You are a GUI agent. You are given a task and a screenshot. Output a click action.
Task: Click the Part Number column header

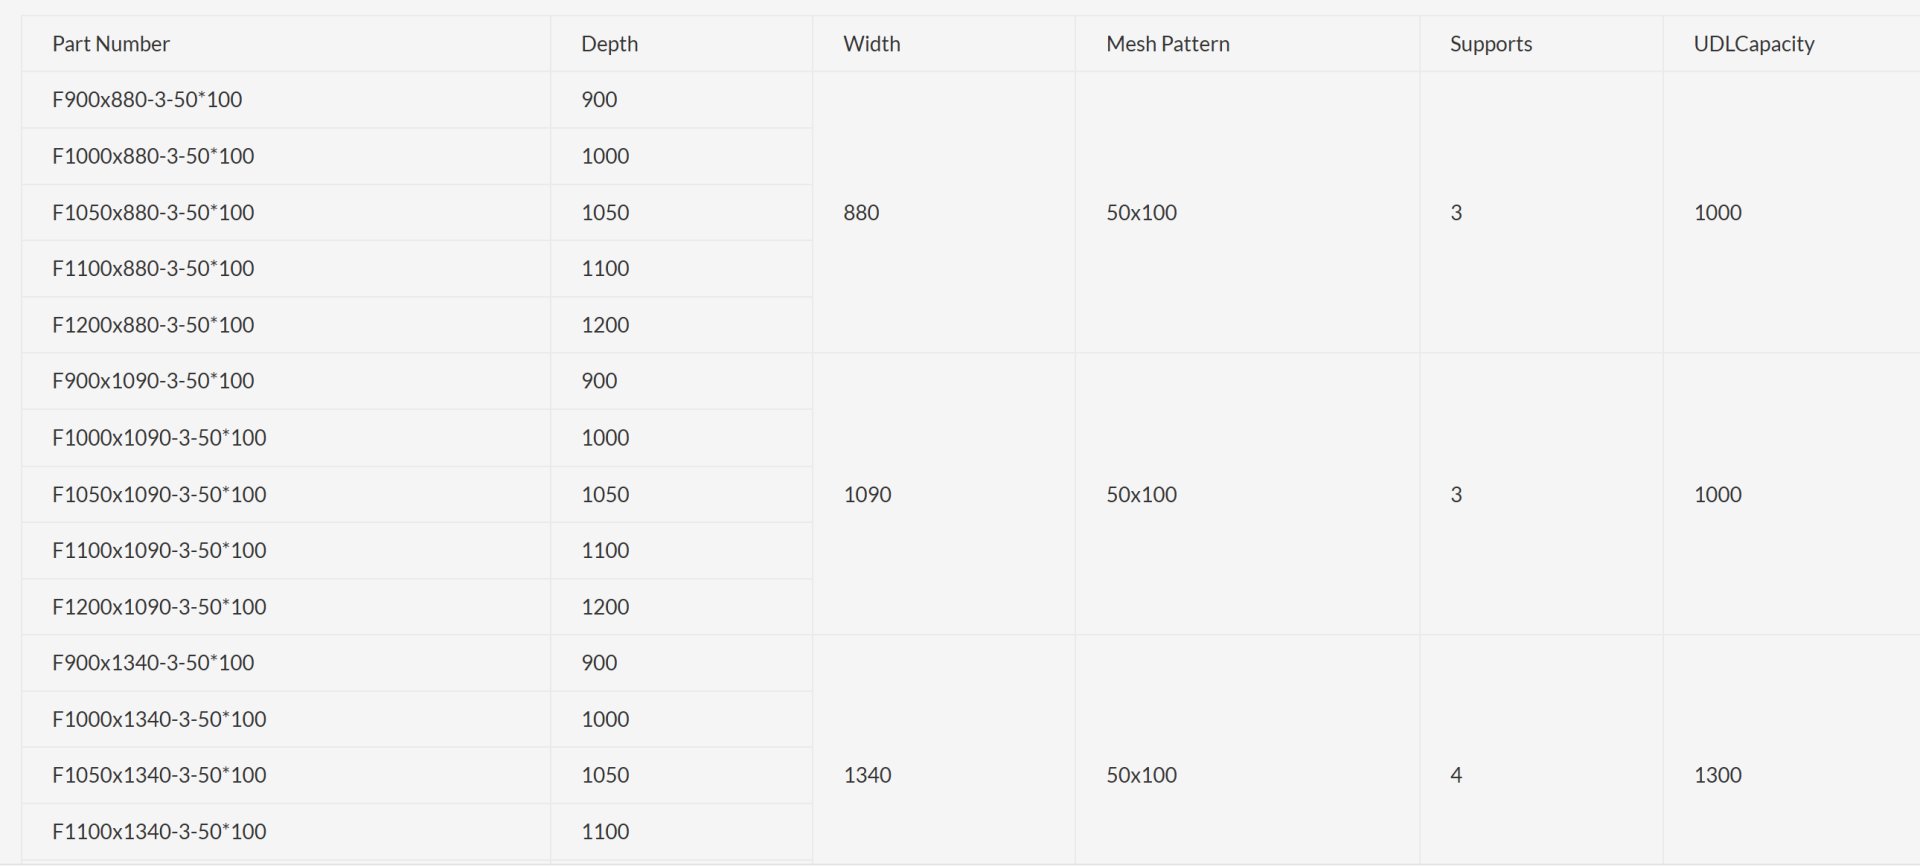coord(111,44)
